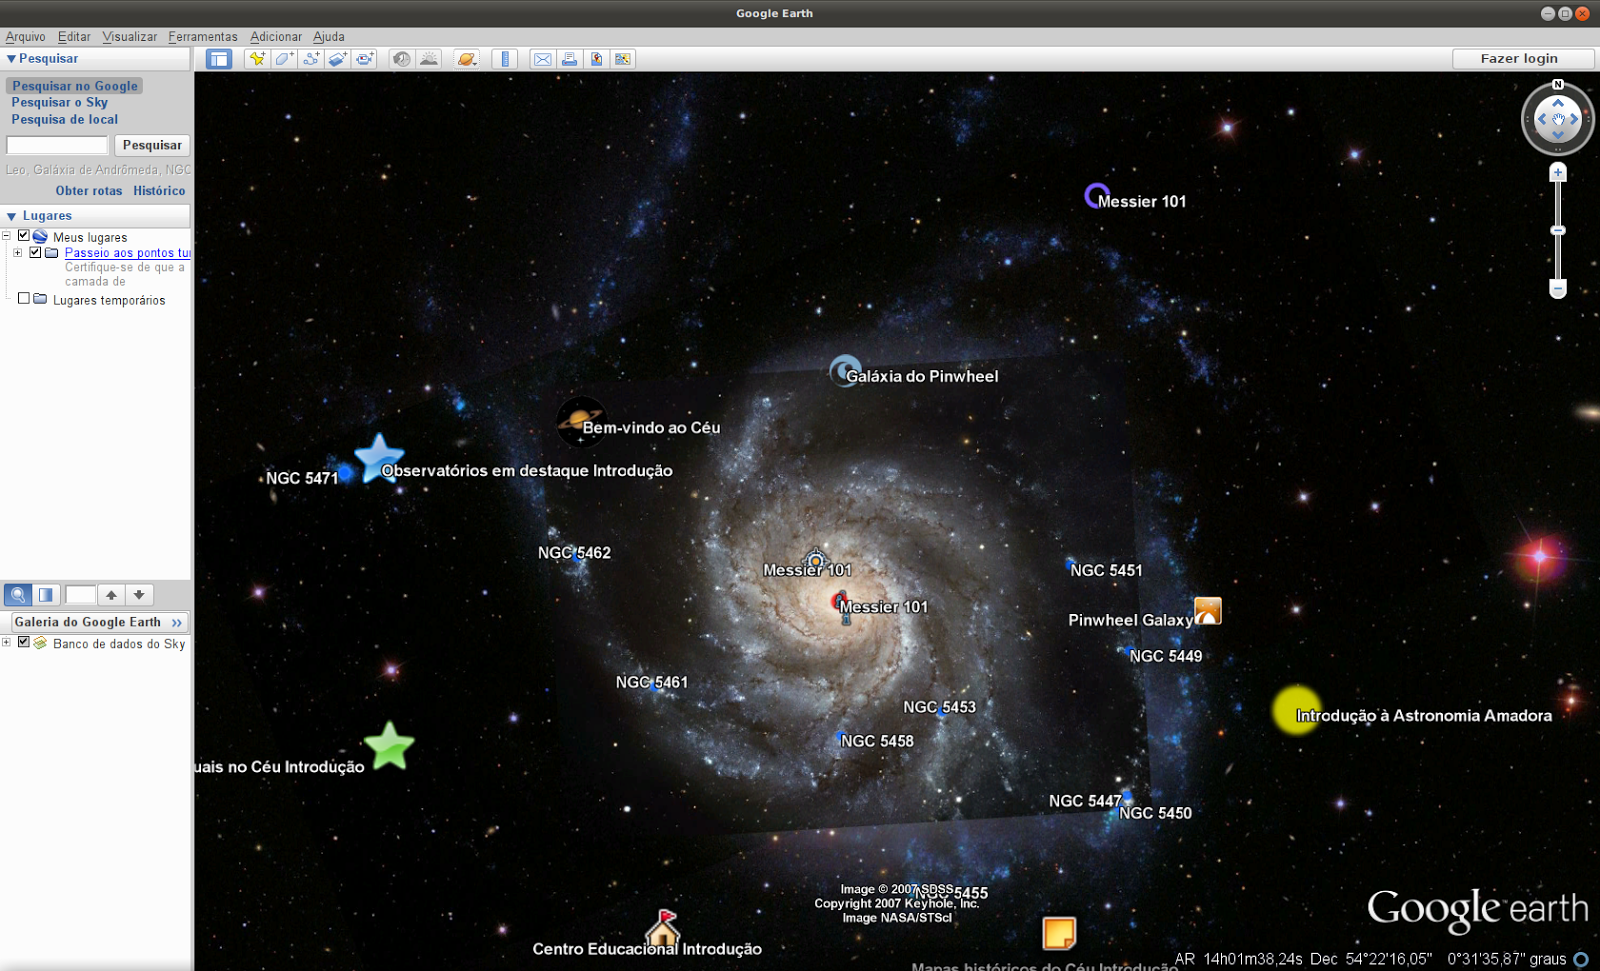Select the Add Image Overlay tool
1600x971 pixels.
pyautogui.click(x=338, y=59)
